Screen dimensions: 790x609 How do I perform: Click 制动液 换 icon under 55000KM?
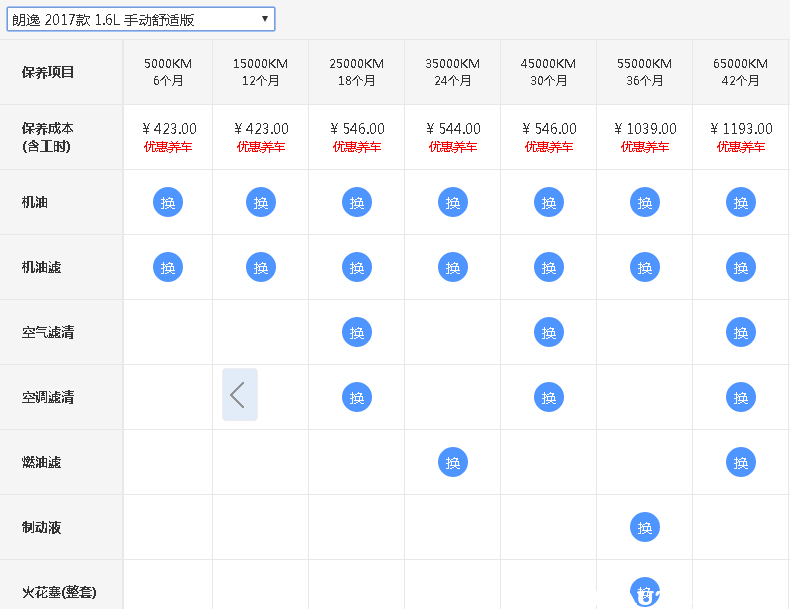pyautogui.click(x=645, y=527)
